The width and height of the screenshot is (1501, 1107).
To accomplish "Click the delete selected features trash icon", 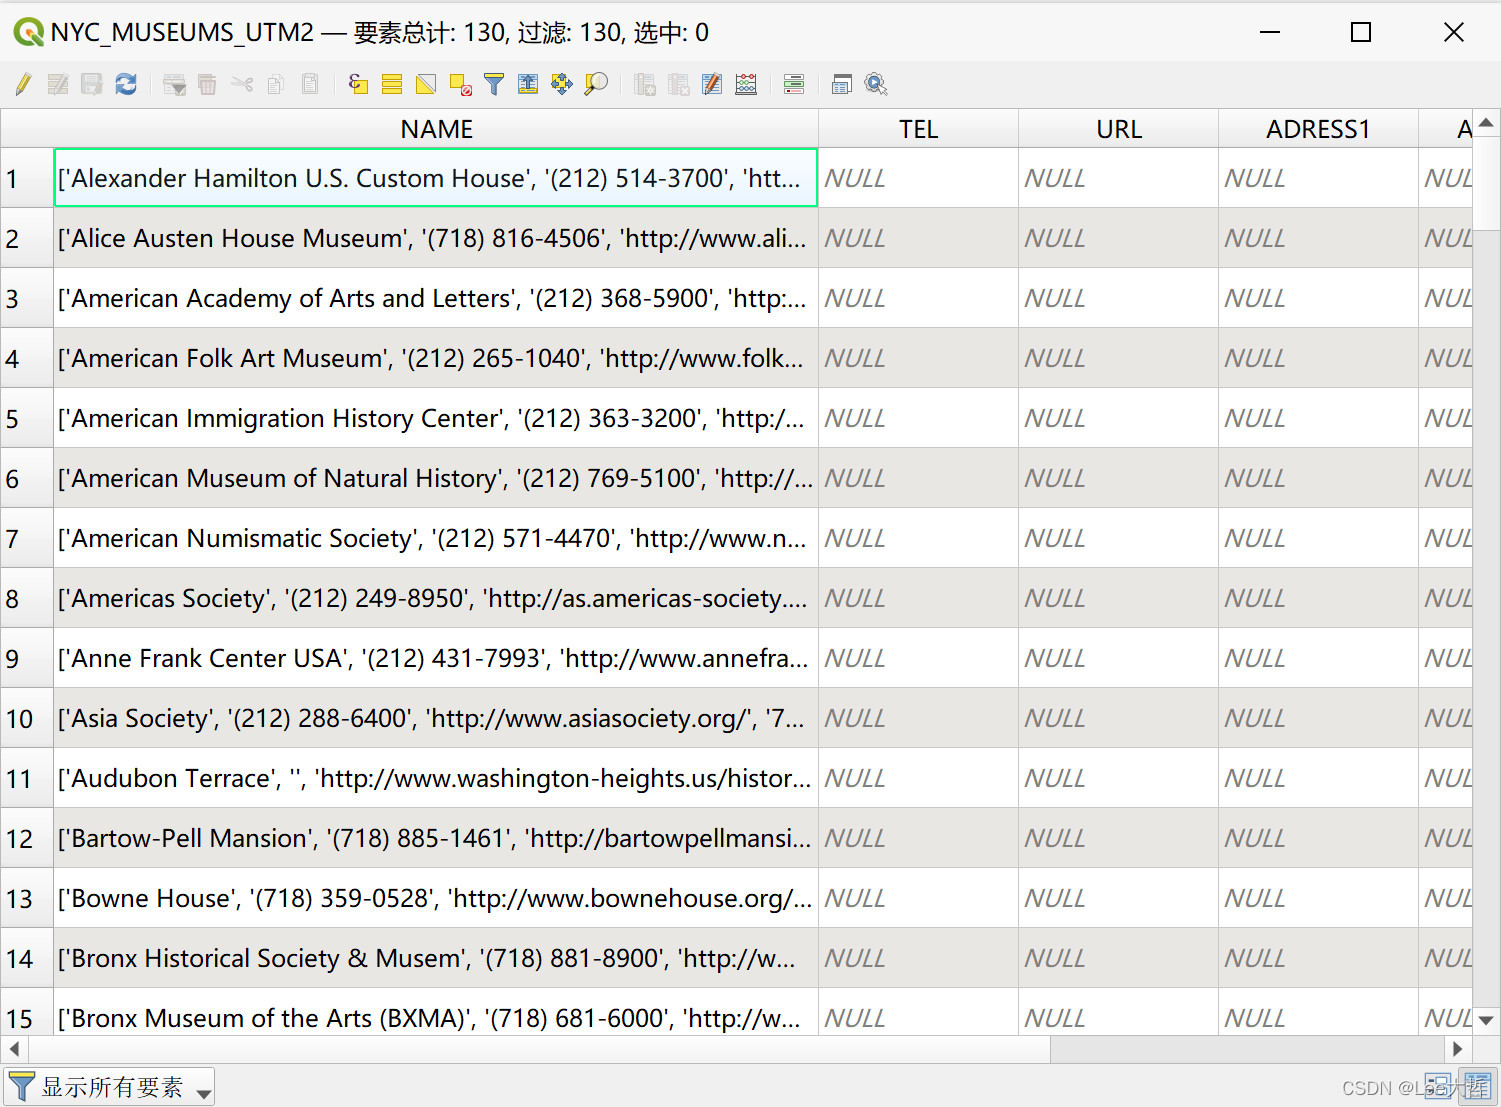I will (207, 84).
